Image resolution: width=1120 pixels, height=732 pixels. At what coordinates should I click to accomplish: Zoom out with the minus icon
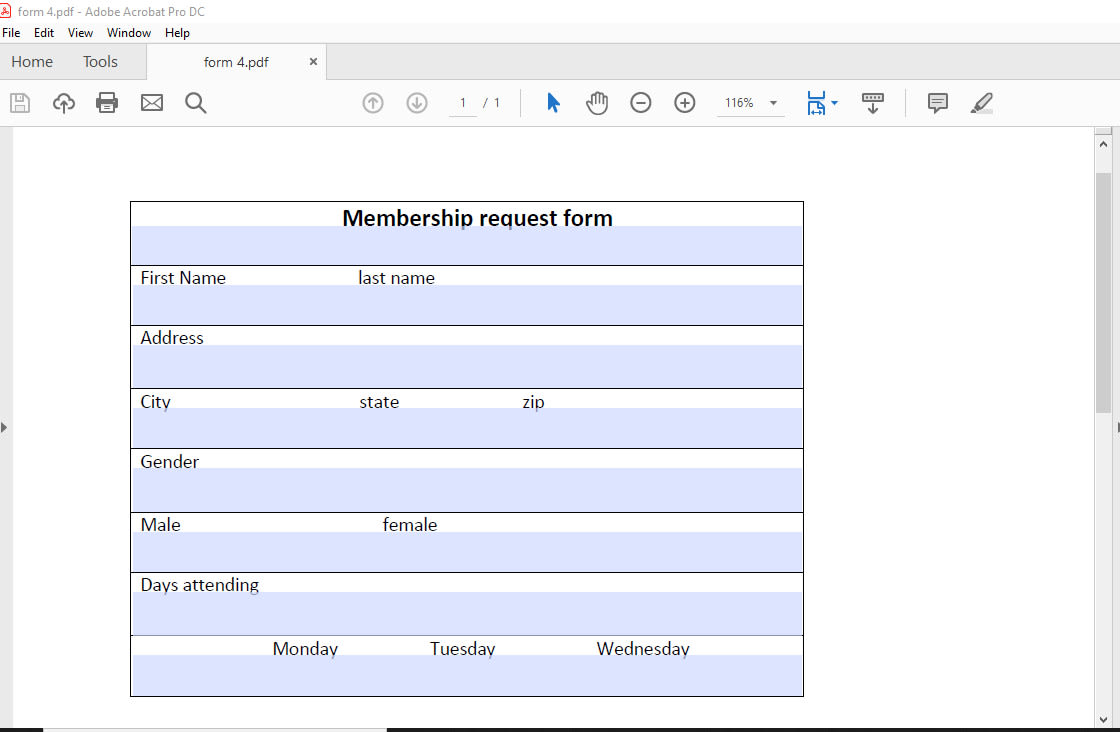pyautogui.click(x=641, y=103)
